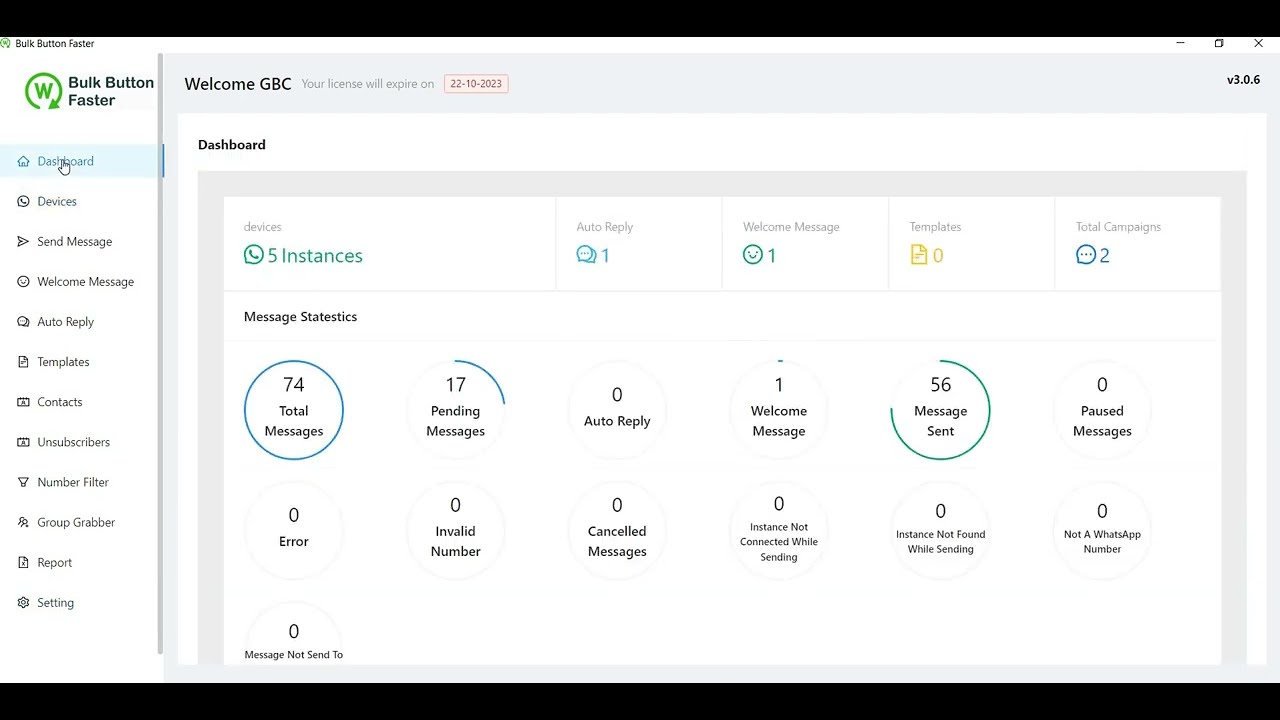Click the 0 Cancelled Messages circle

(x=617, y=529)
